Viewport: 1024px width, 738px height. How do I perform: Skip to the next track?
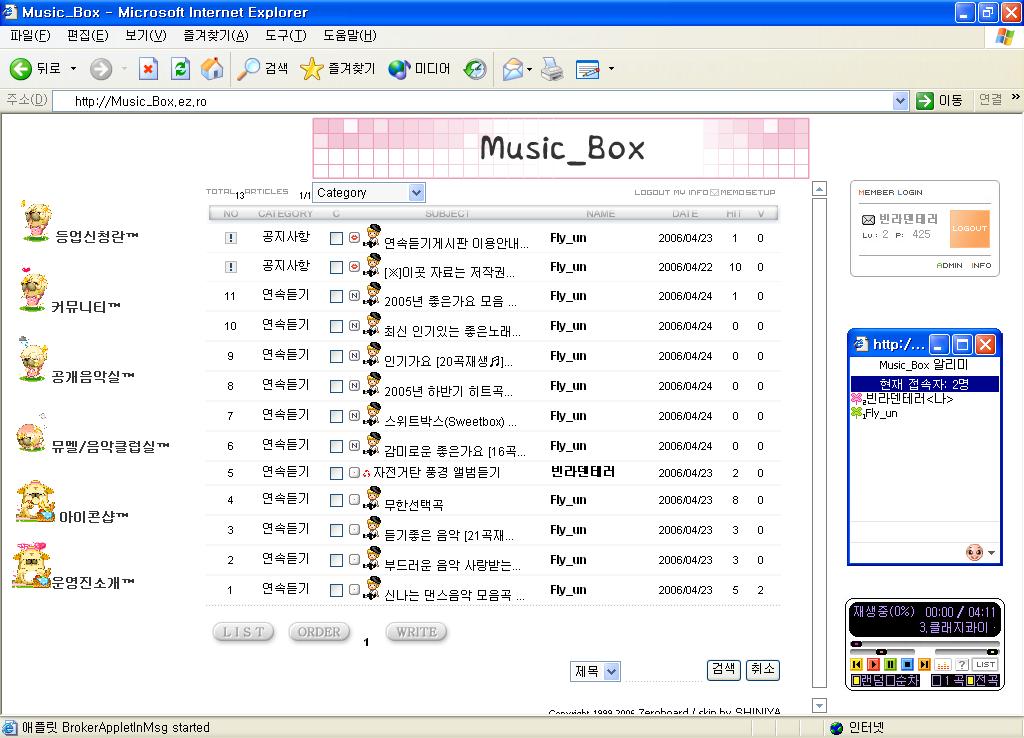coord(924,664)
